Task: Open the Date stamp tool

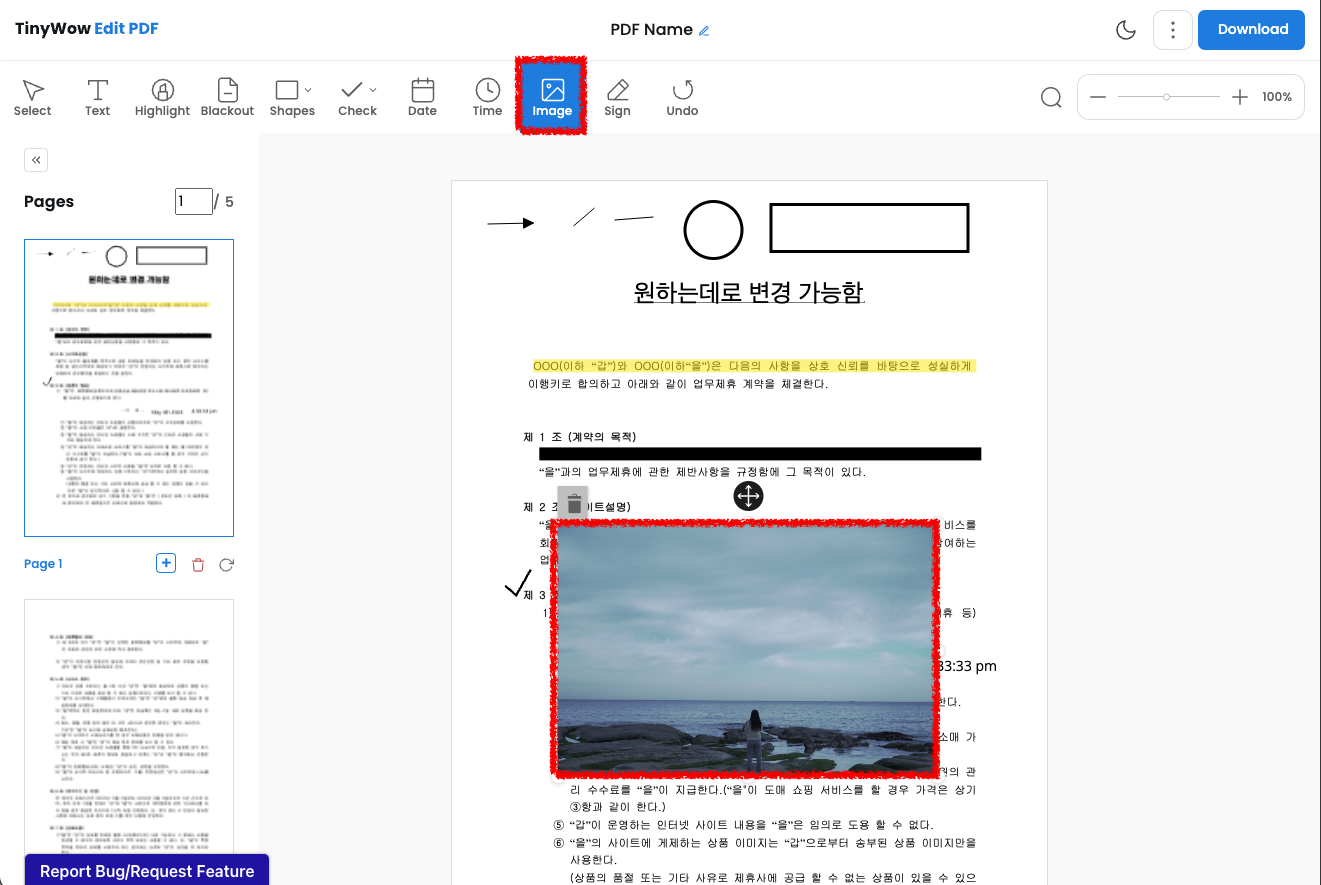Action: (422, 96)
